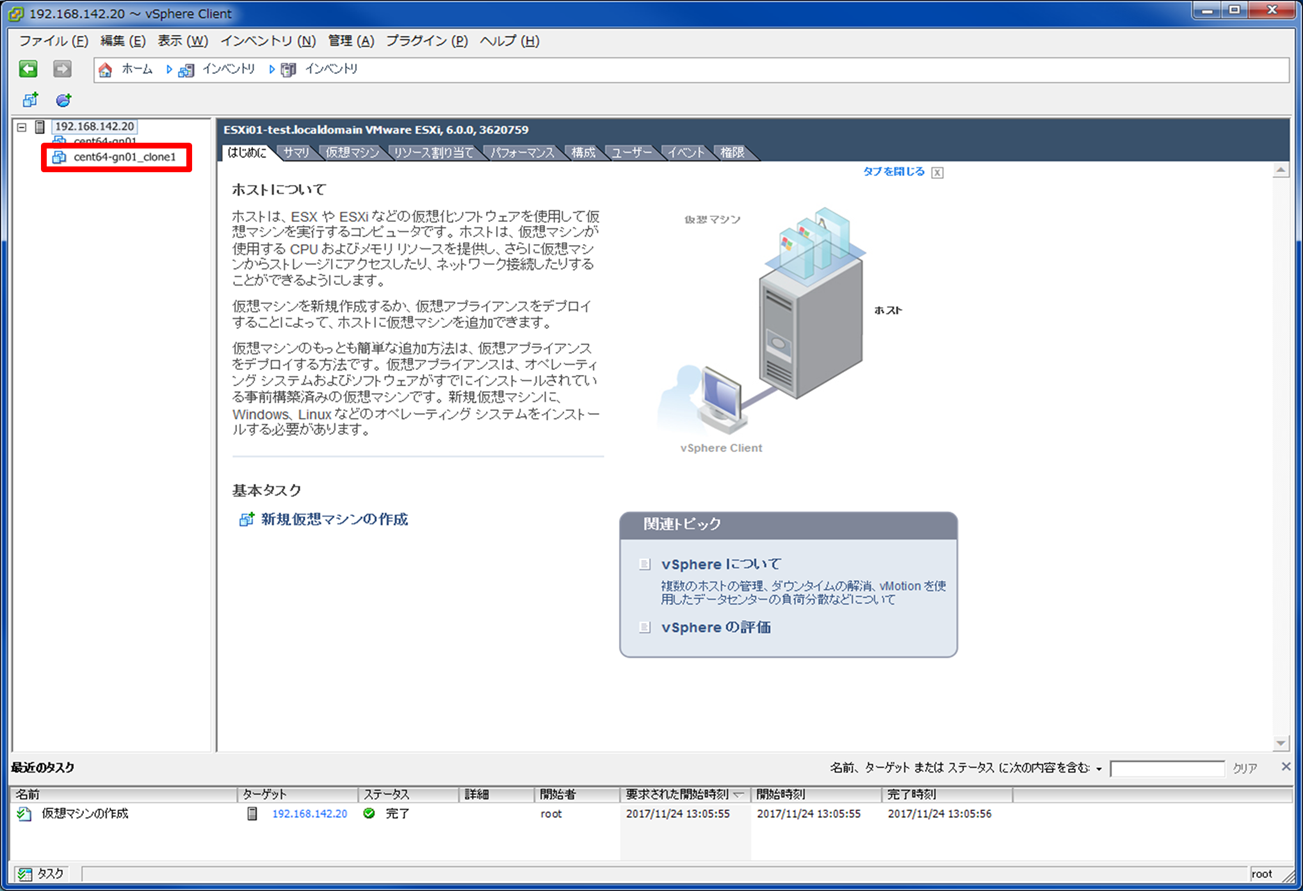Open filter dropdown arrow in recent tasks

point(1098,769)
